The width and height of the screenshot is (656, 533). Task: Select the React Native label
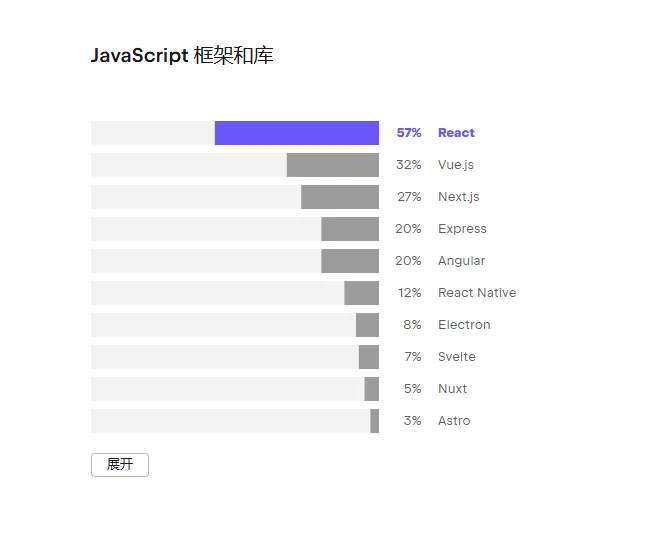click(x=477, y=293)
